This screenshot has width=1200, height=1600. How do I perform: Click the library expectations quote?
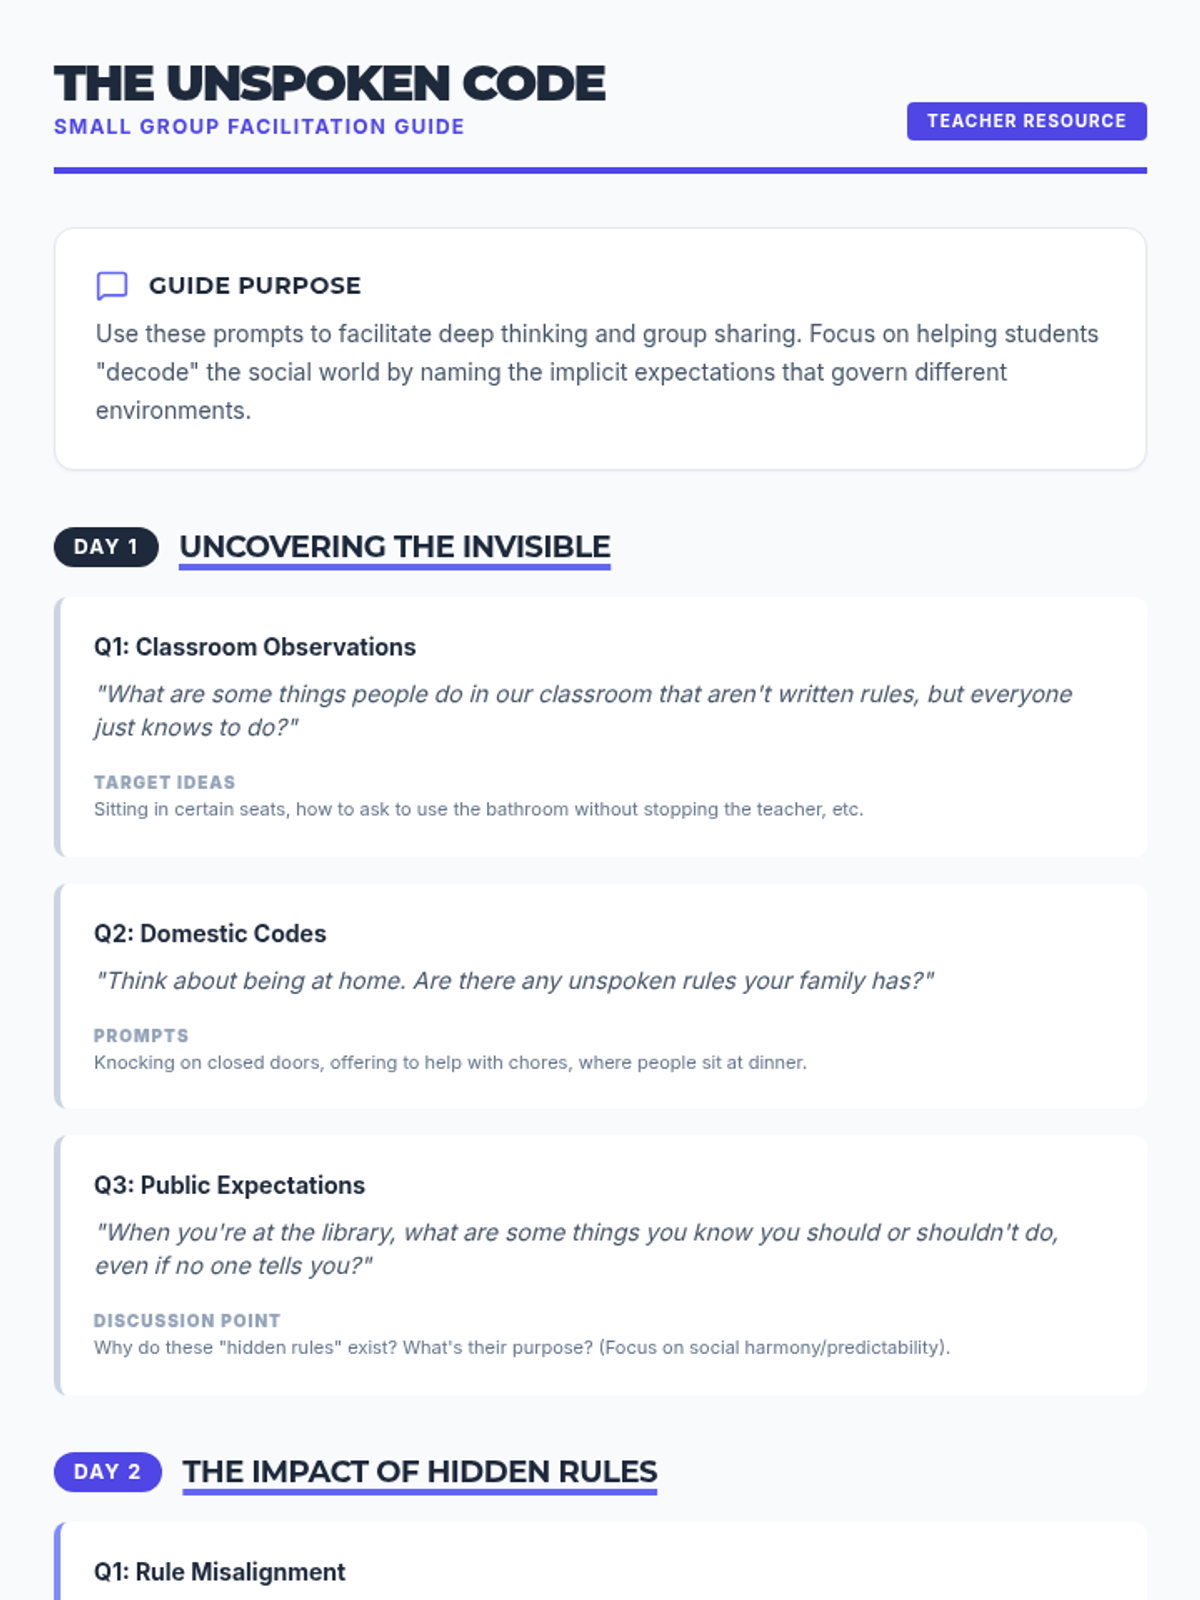click(576, 1249)
